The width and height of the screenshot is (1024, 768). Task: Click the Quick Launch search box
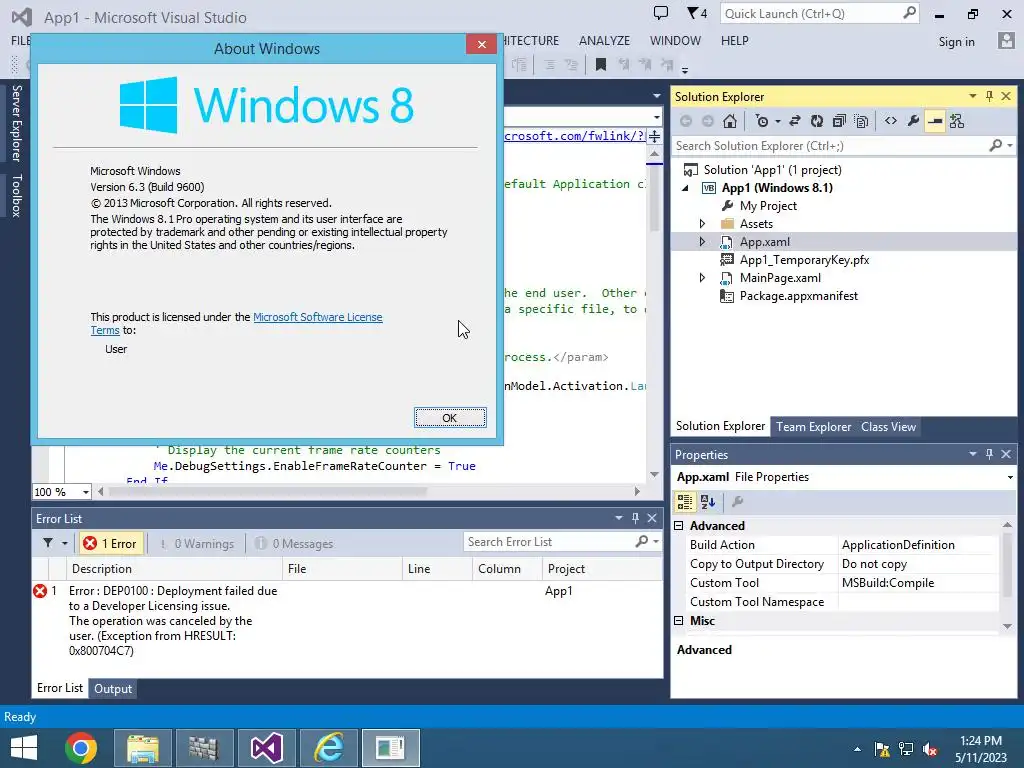pos(820,13)
